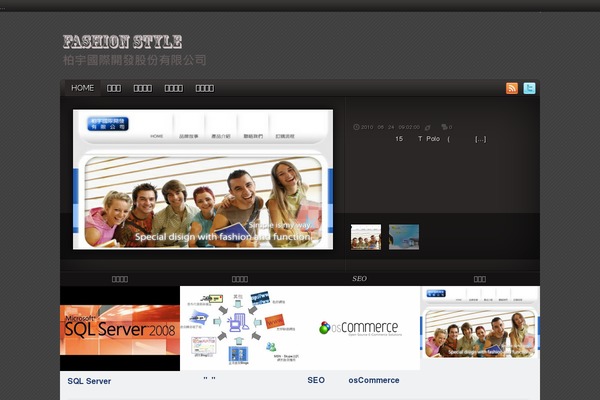Follow the [...] read more link

coord(481,139)
